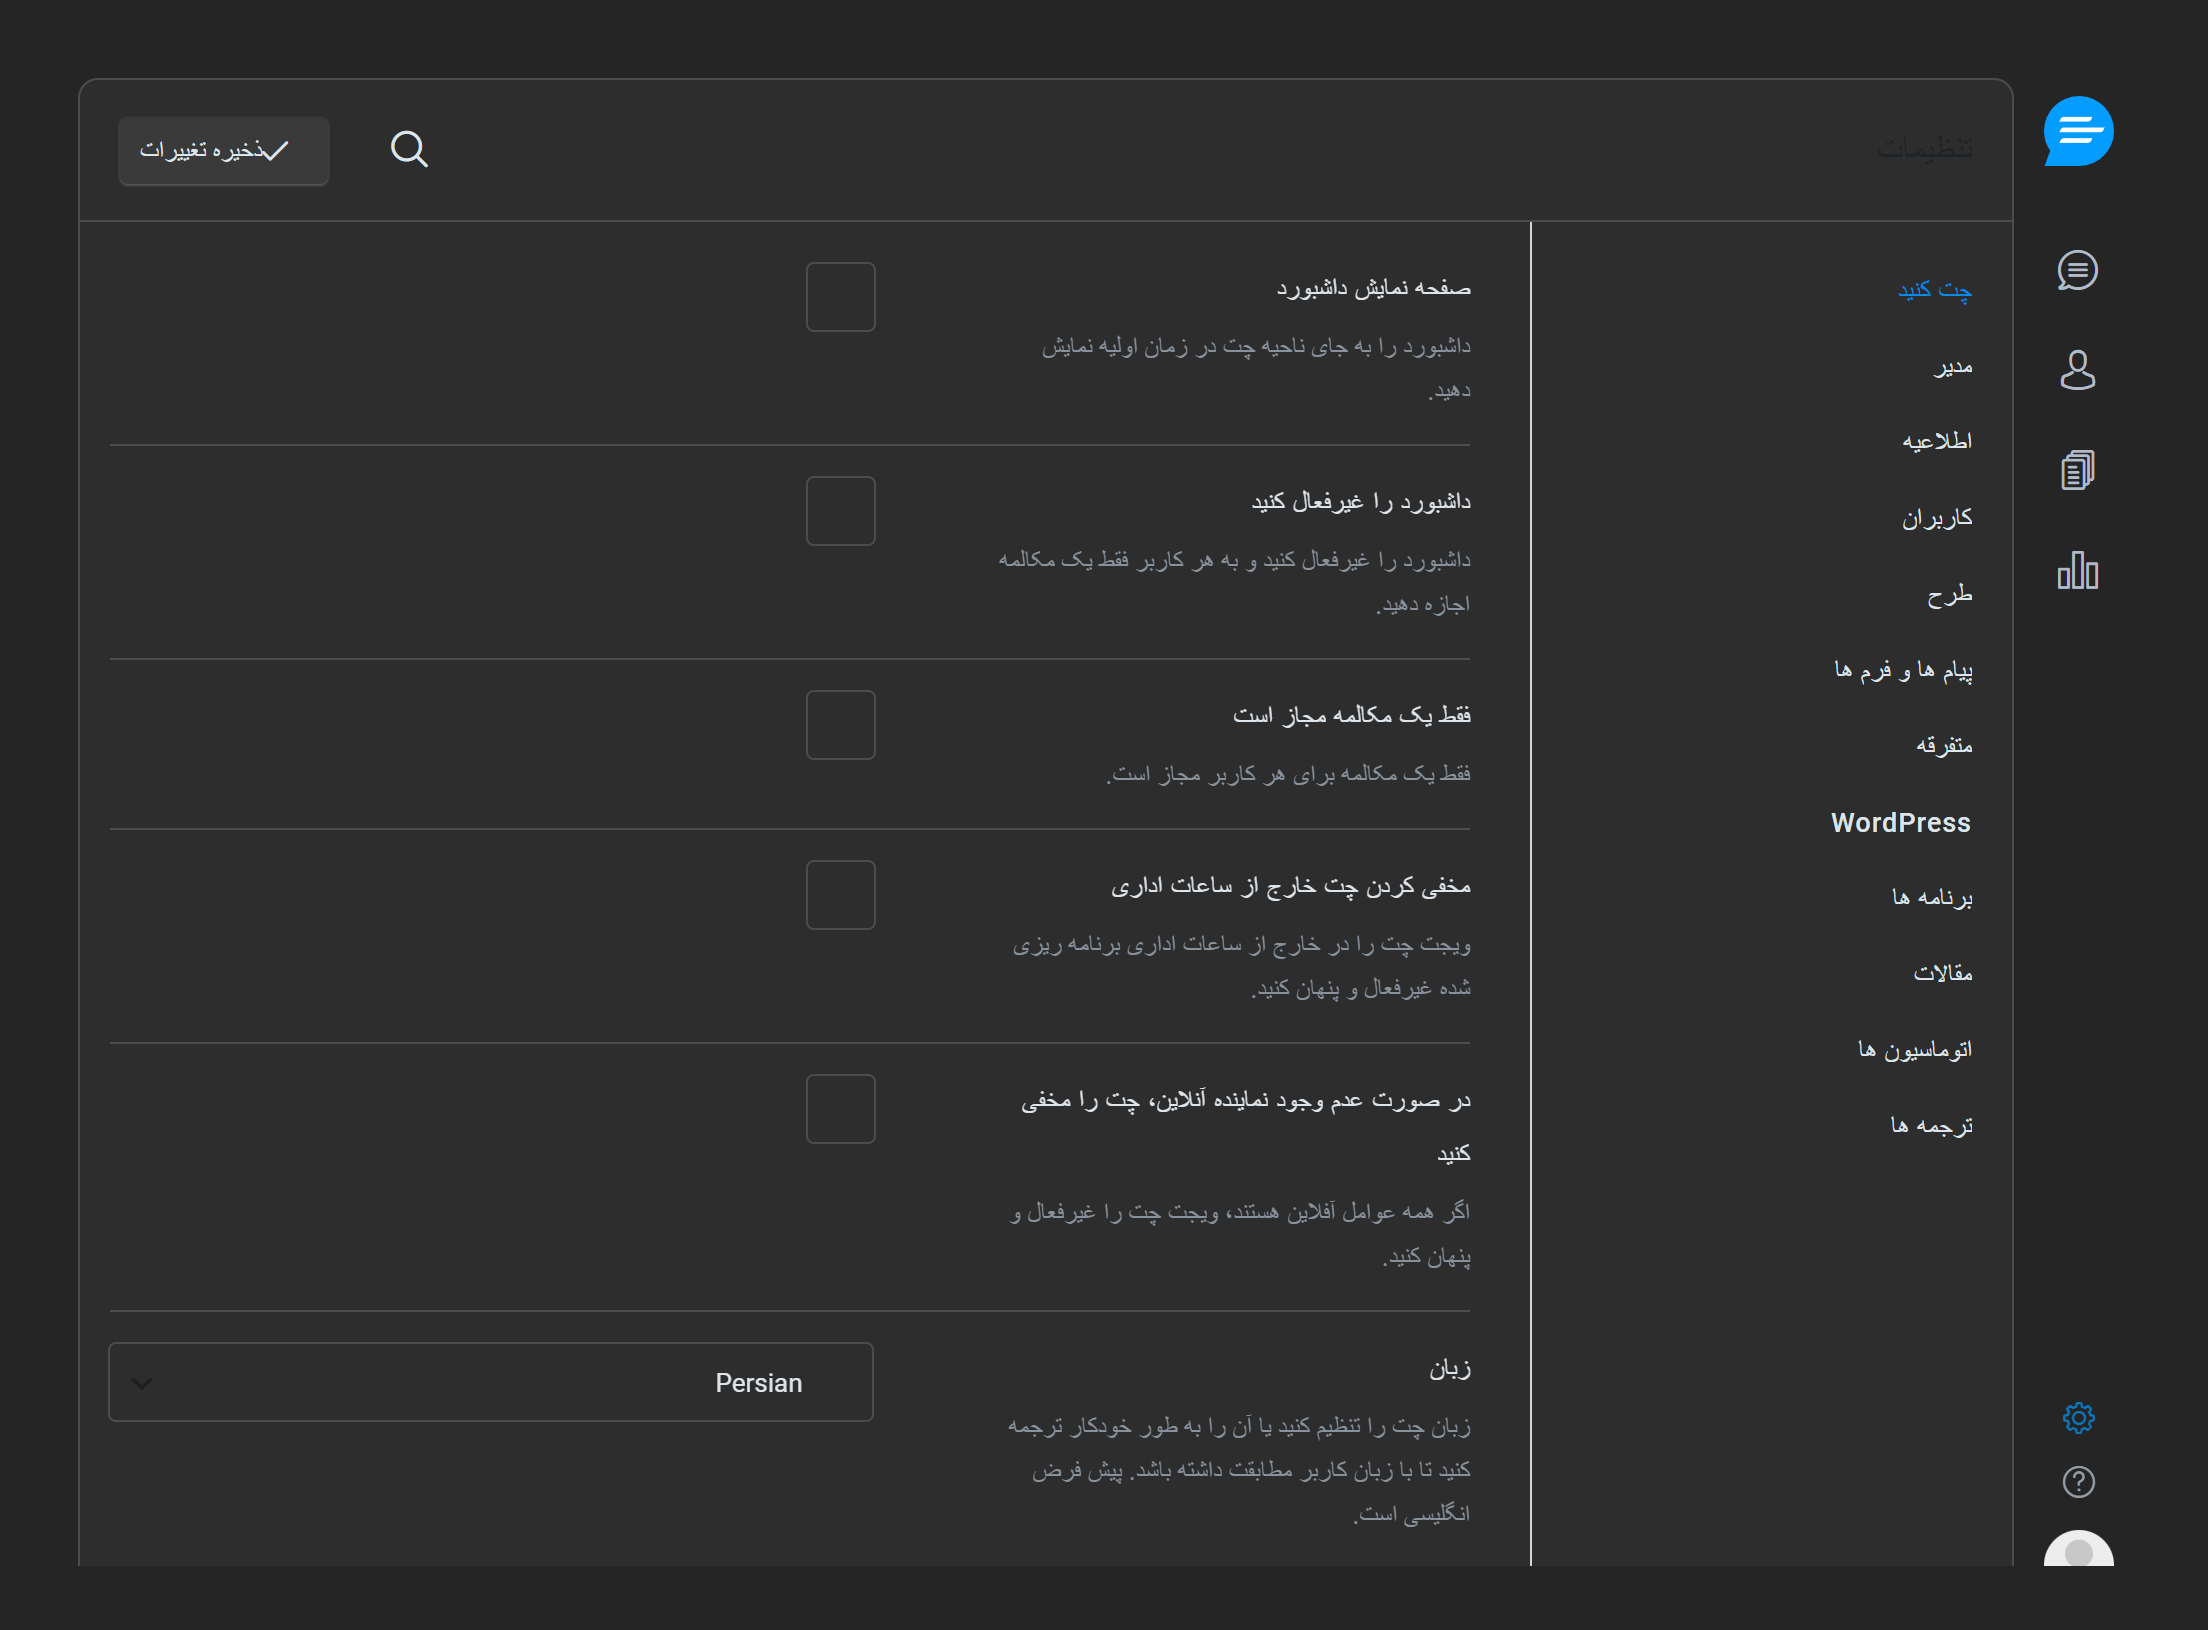Screen dimensions: 2208x1630
Task: Open the conversations chat bubble icon
Action: pyautogui.click(x=2077, y=270)
